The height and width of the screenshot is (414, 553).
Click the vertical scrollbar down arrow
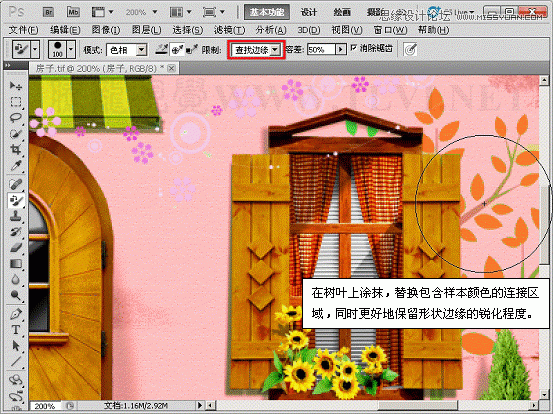[x=544, y=395]
